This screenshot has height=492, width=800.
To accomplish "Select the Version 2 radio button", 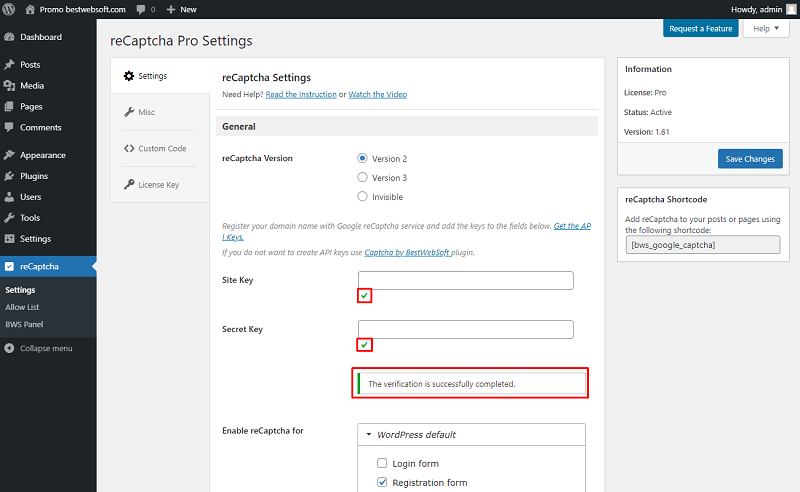I will [x=362, y=158].
